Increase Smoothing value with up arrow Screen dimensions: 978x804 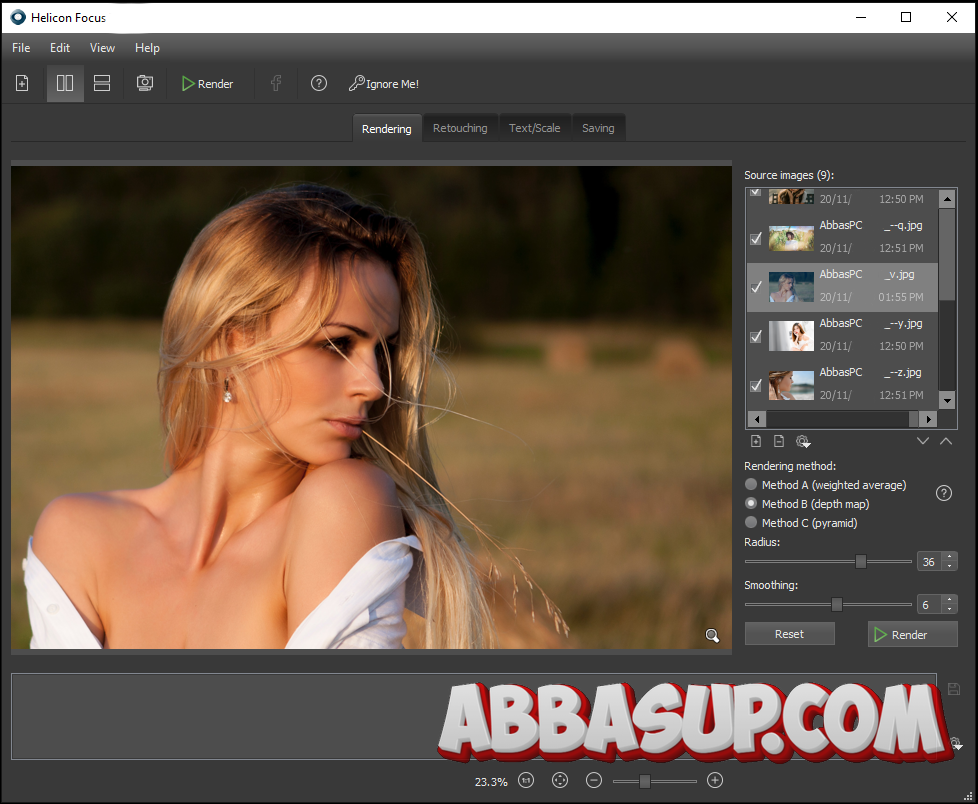click(x=950, y=599)
